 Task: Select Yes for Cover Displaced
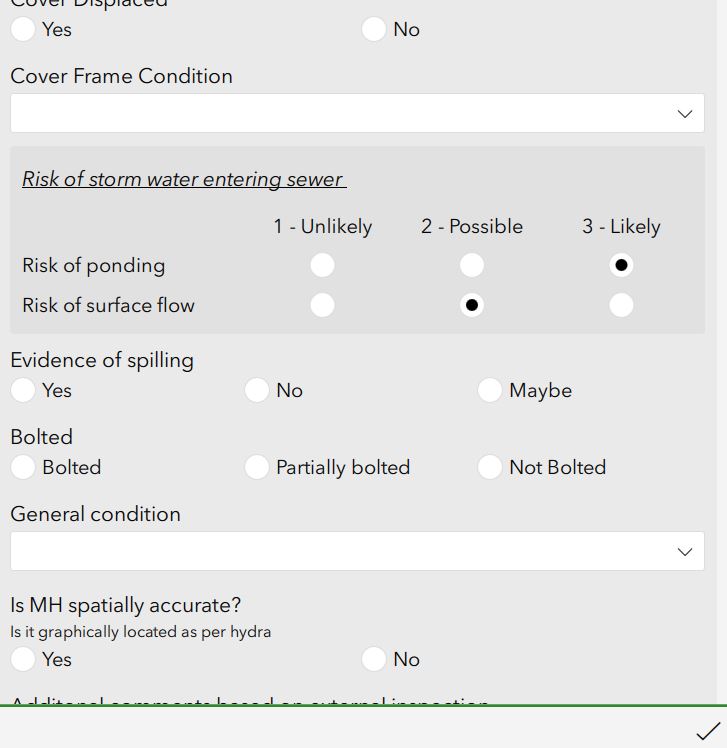click(23, 29)
